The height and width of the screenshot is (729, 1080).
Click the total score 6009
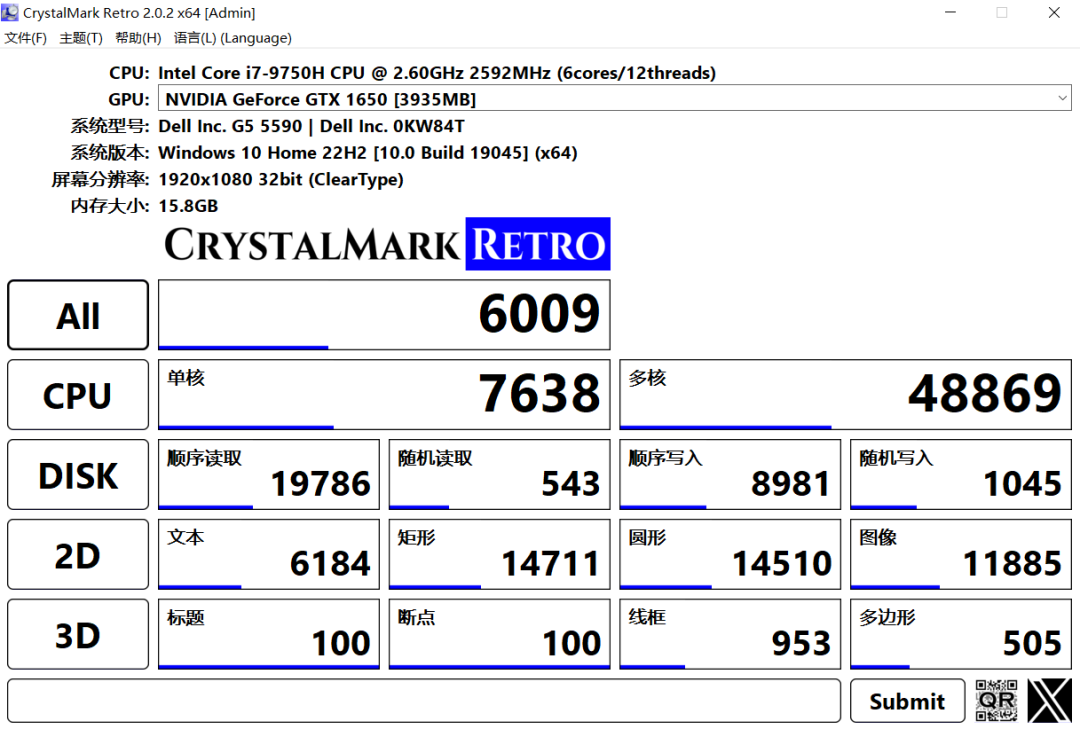[x=384, y=315]
